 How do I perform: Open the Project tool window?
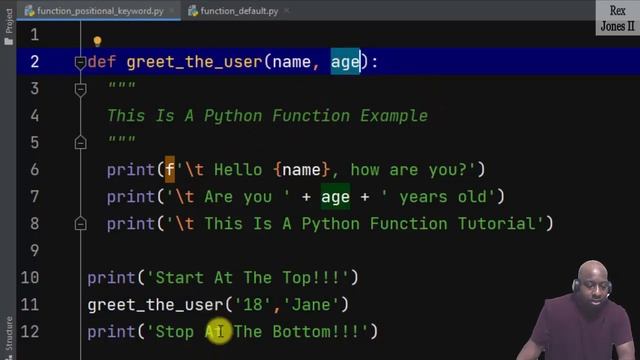tap(9, 27)
